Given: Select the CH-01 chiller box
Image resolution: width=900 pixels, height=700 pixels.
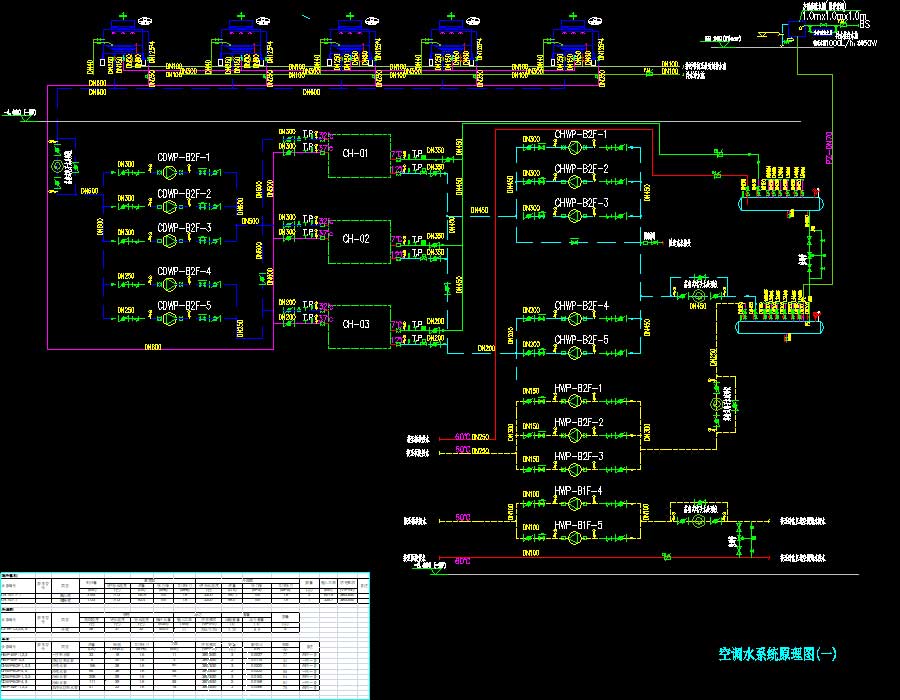Looking at the screenshot, I should [x=359, y=156].
